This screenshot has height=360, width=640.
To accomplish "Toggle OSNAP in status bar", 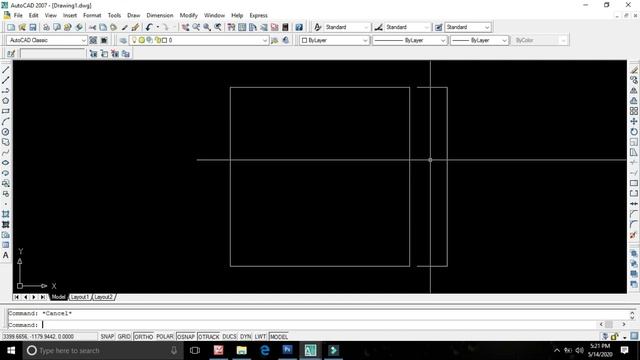I will [186, 337].
